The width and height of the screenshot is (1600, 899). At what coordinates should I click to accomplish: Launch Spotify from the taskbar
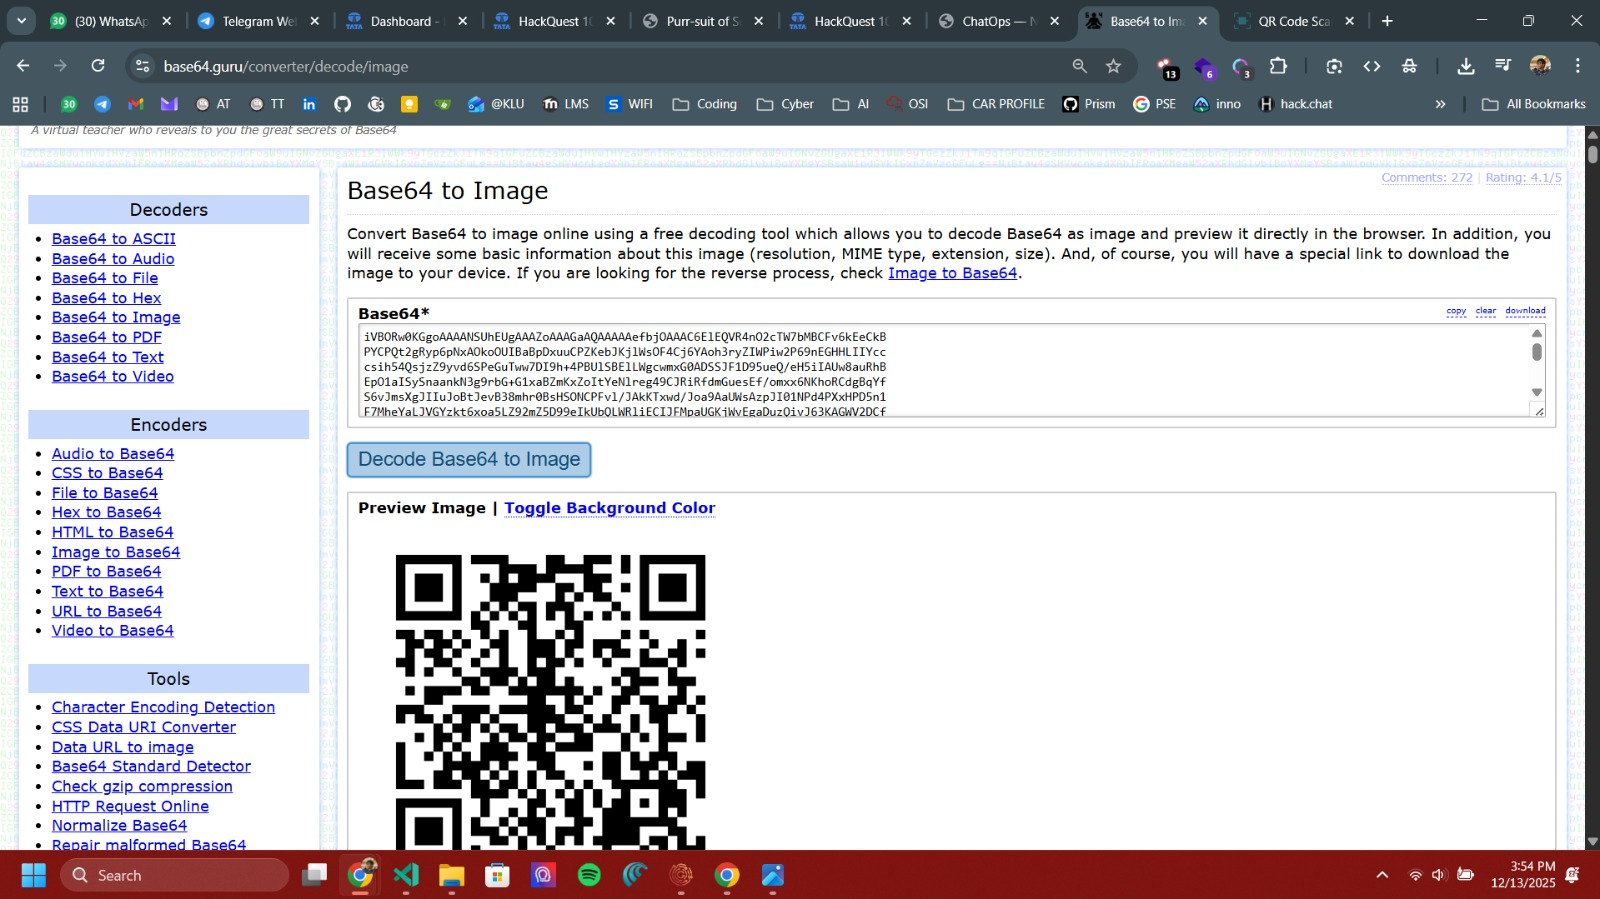pos(589,875)
